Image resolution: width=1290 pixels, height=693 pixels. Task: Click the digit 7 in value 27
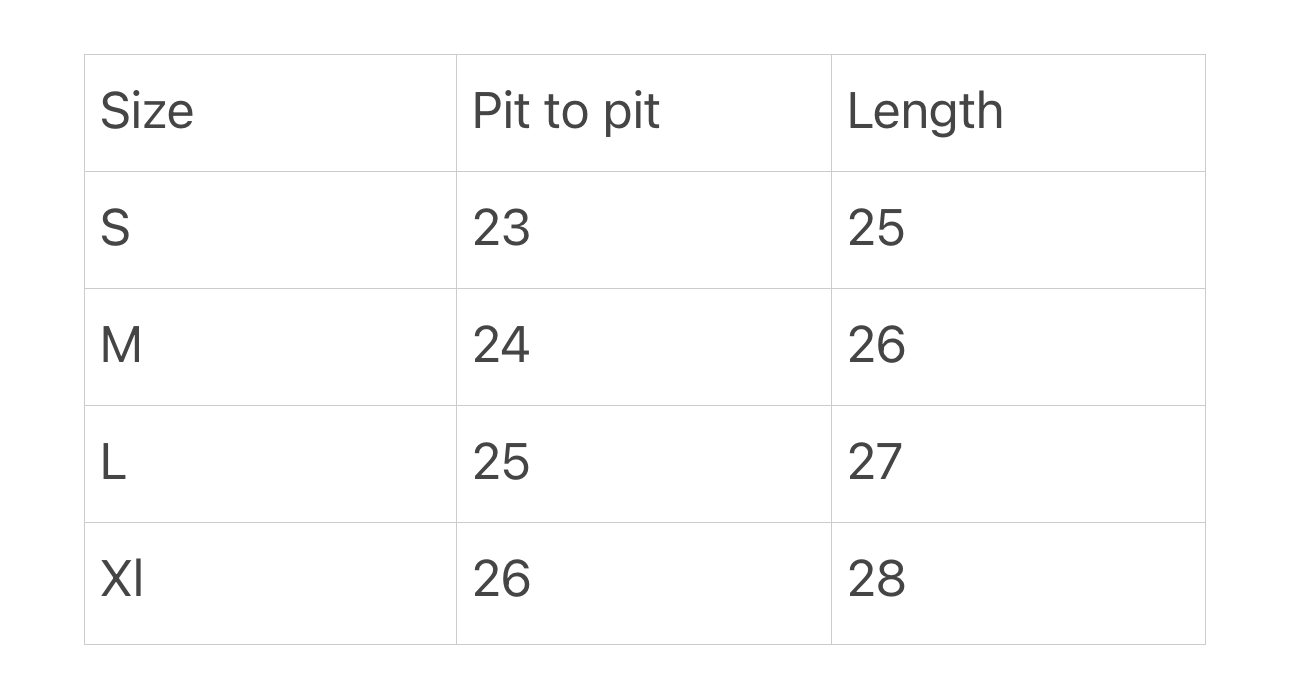pos(890,462)
